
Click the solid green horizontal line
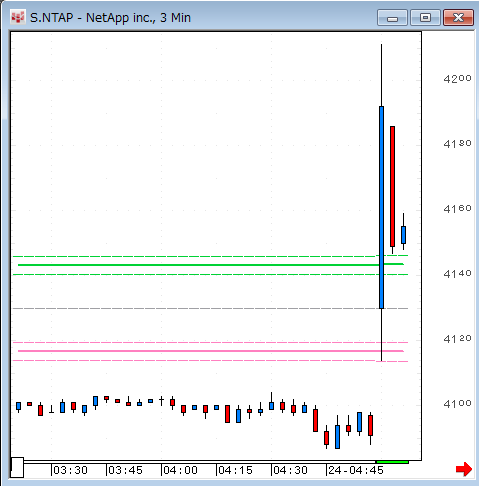tap(211, 265)
